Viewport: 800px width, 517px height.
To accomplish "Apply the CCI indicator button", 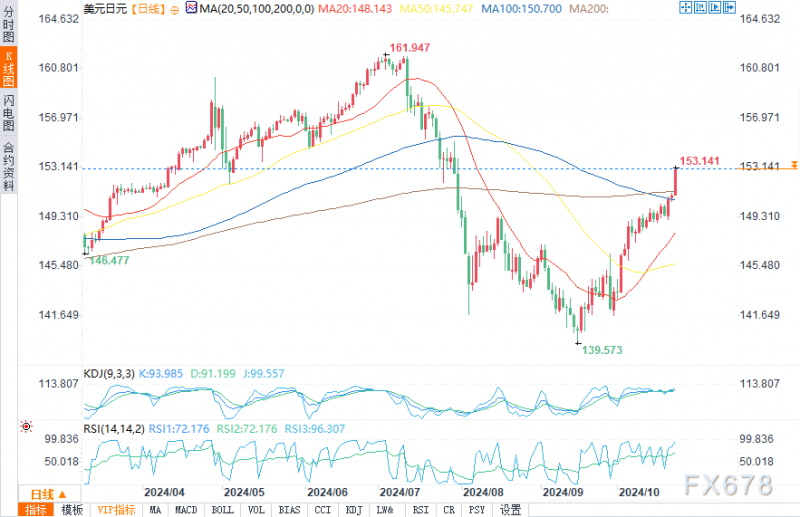I will pyautogui.click(x=322, y=510).
